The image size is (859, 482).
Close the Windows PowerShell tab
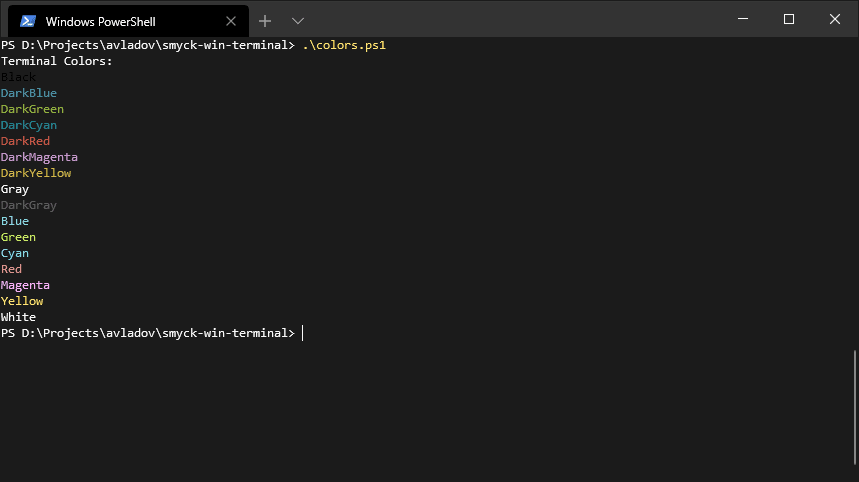(x=231, y=21)
